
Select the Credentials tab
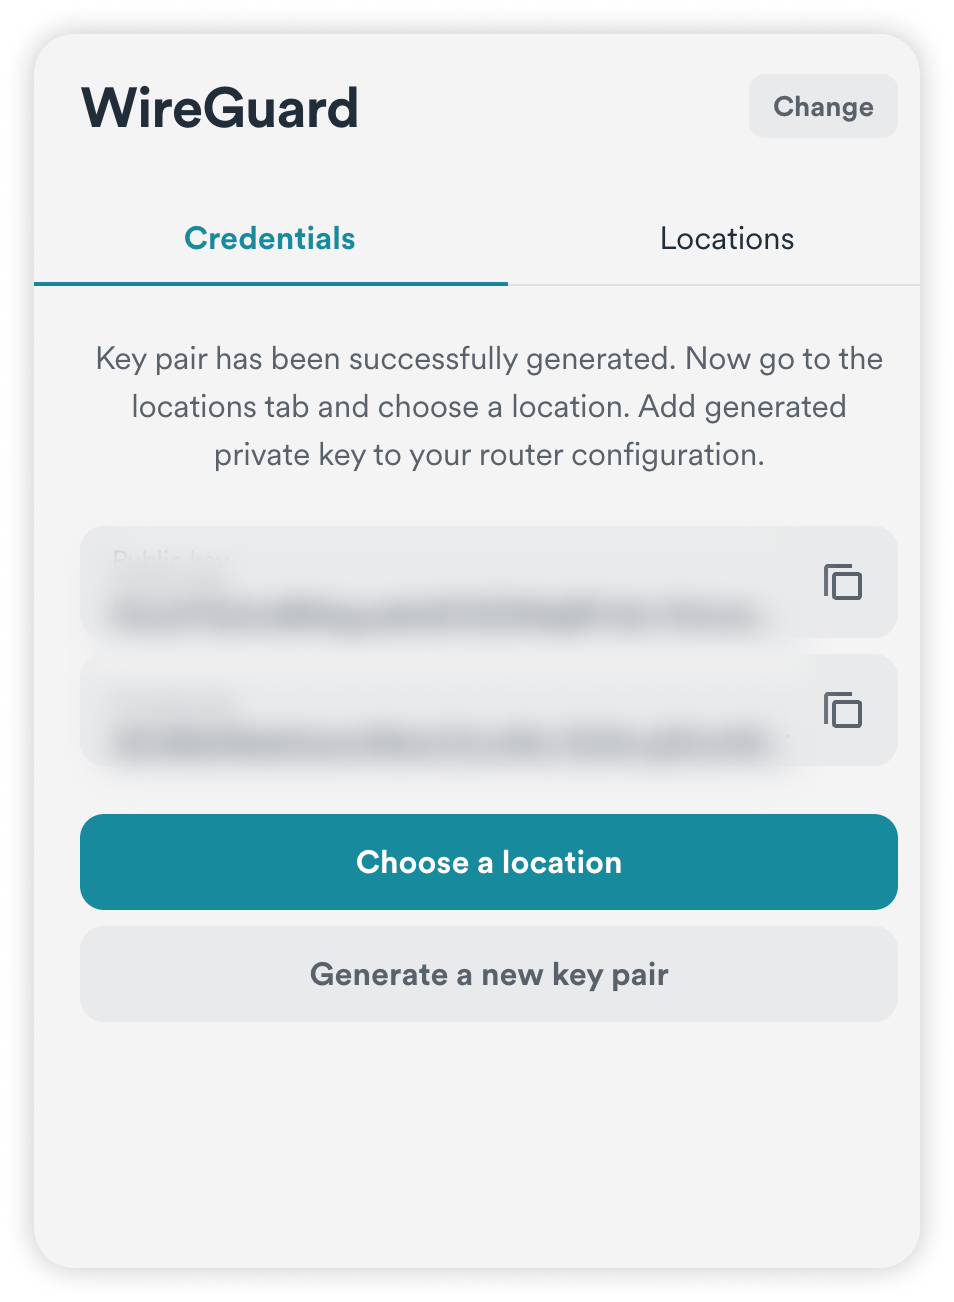[270, 239]
